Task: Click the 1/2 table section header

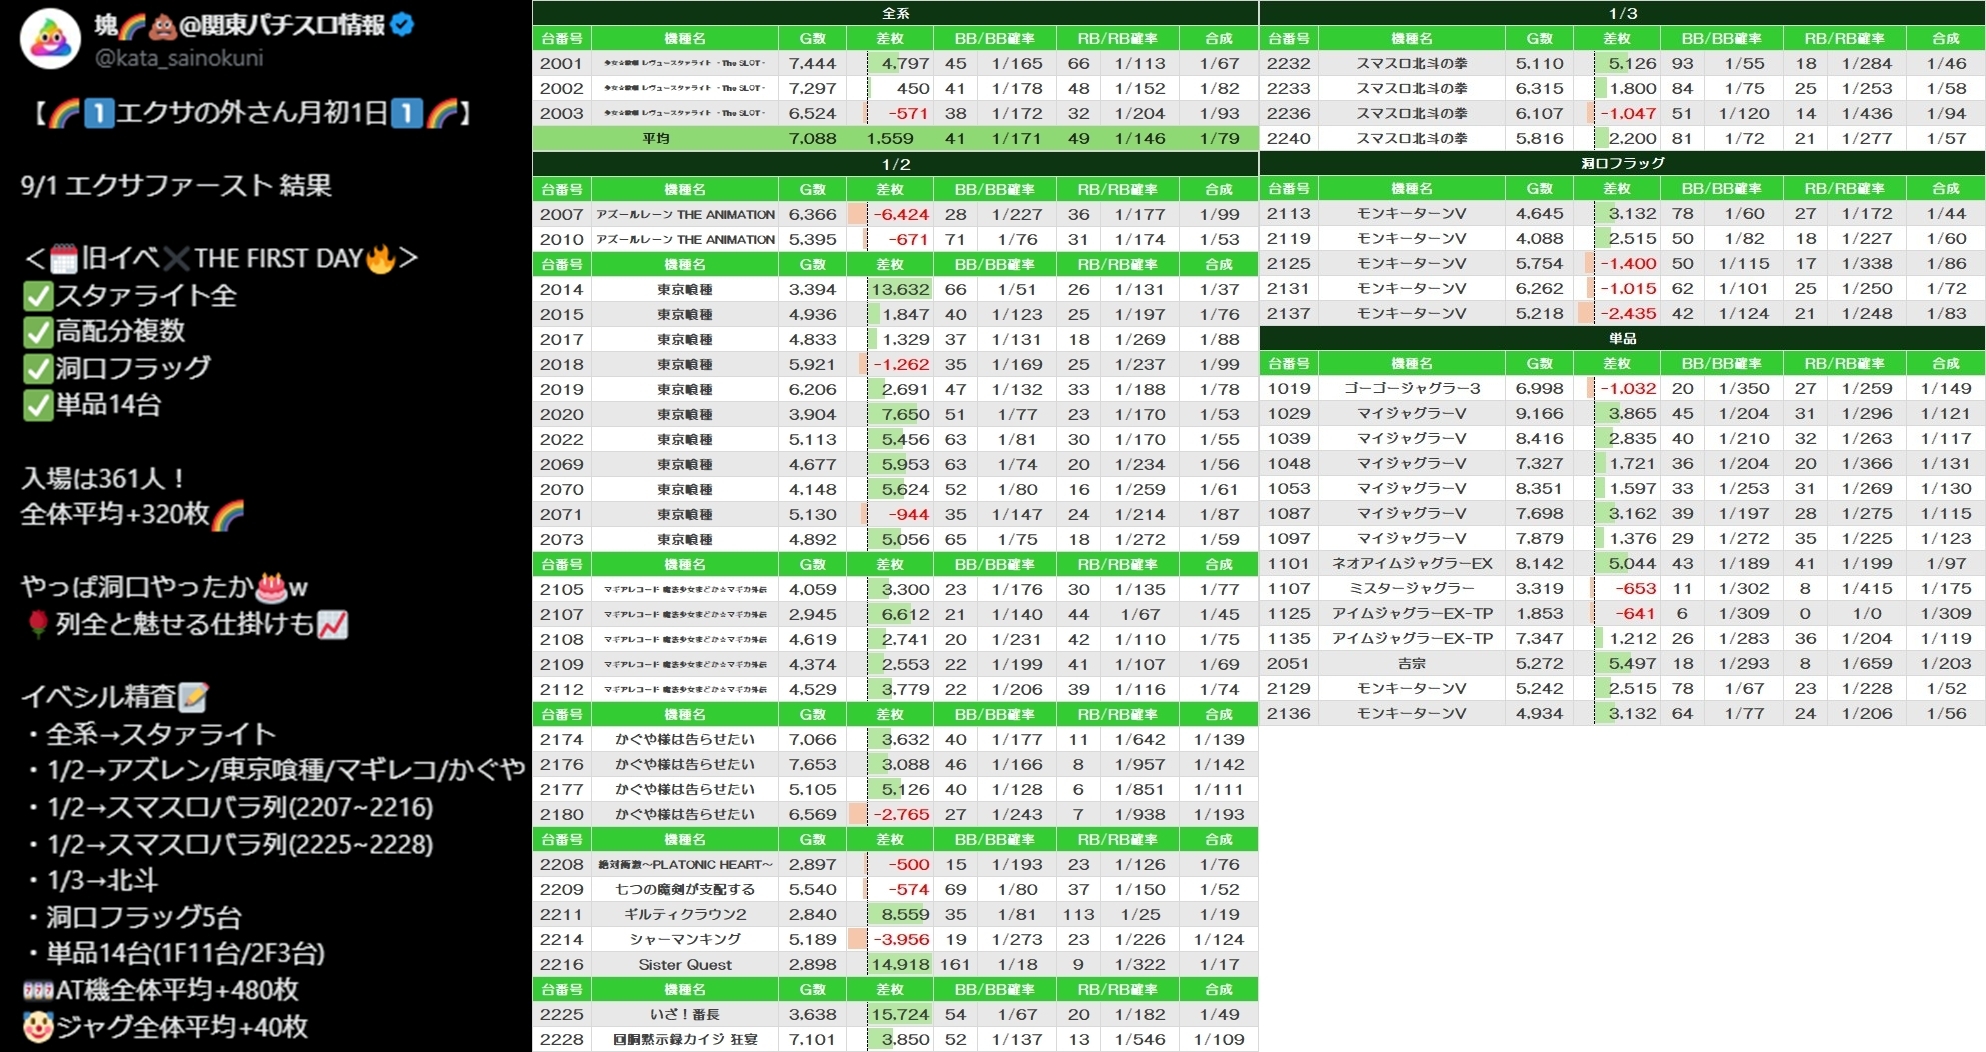Action: 895,164
